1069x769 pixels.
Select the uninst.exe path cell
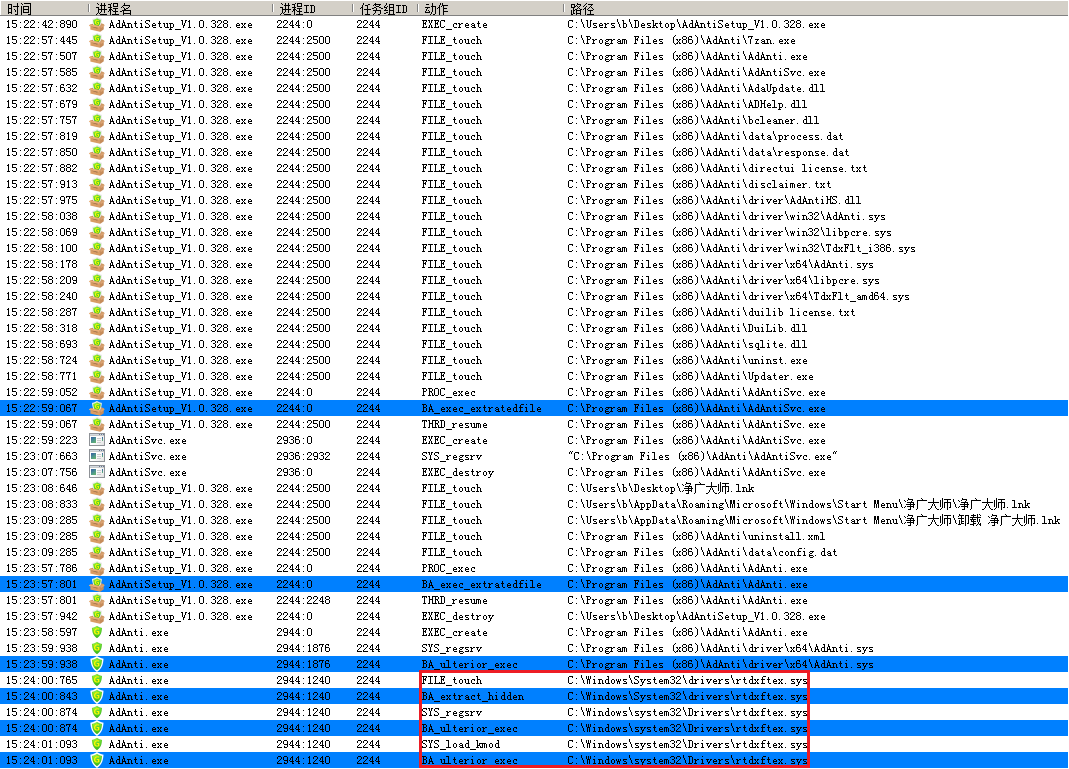coord(687,360)
